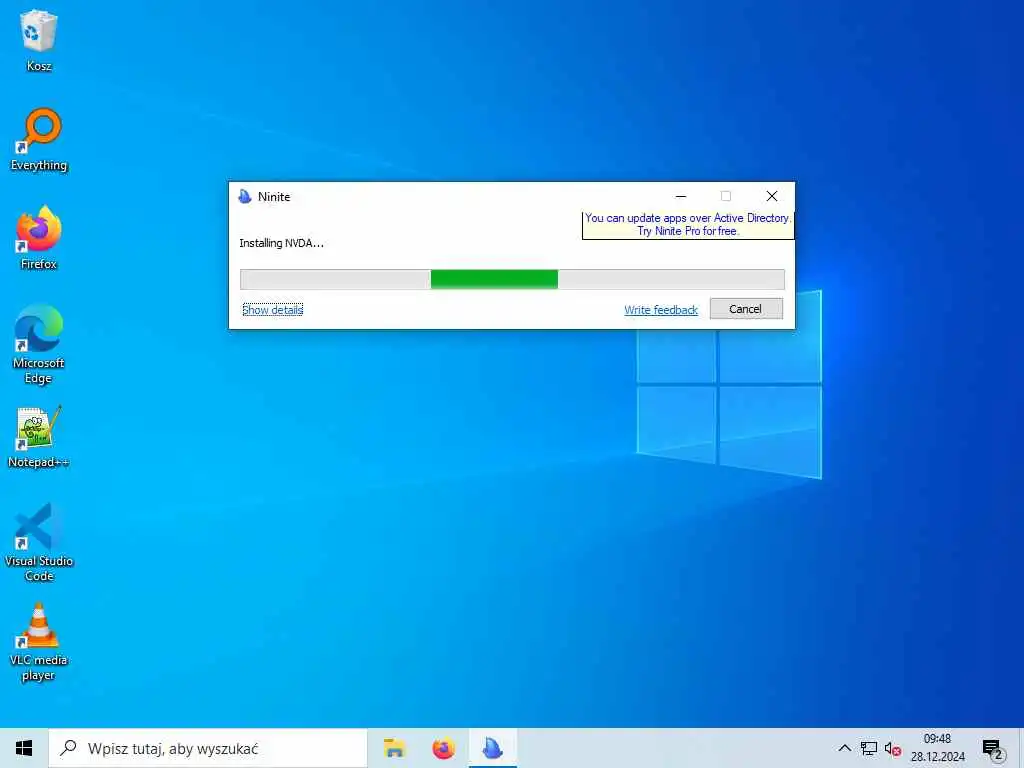
Task: Click the green installation progress bar
Action: click(x=512, y=279)
